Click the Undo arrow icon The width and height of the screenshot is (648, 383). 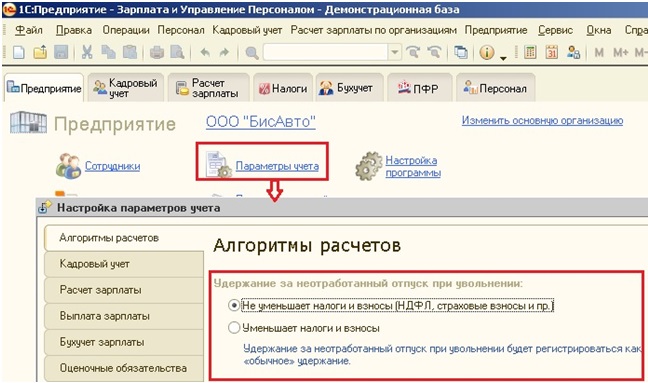[x=205, y=52]
